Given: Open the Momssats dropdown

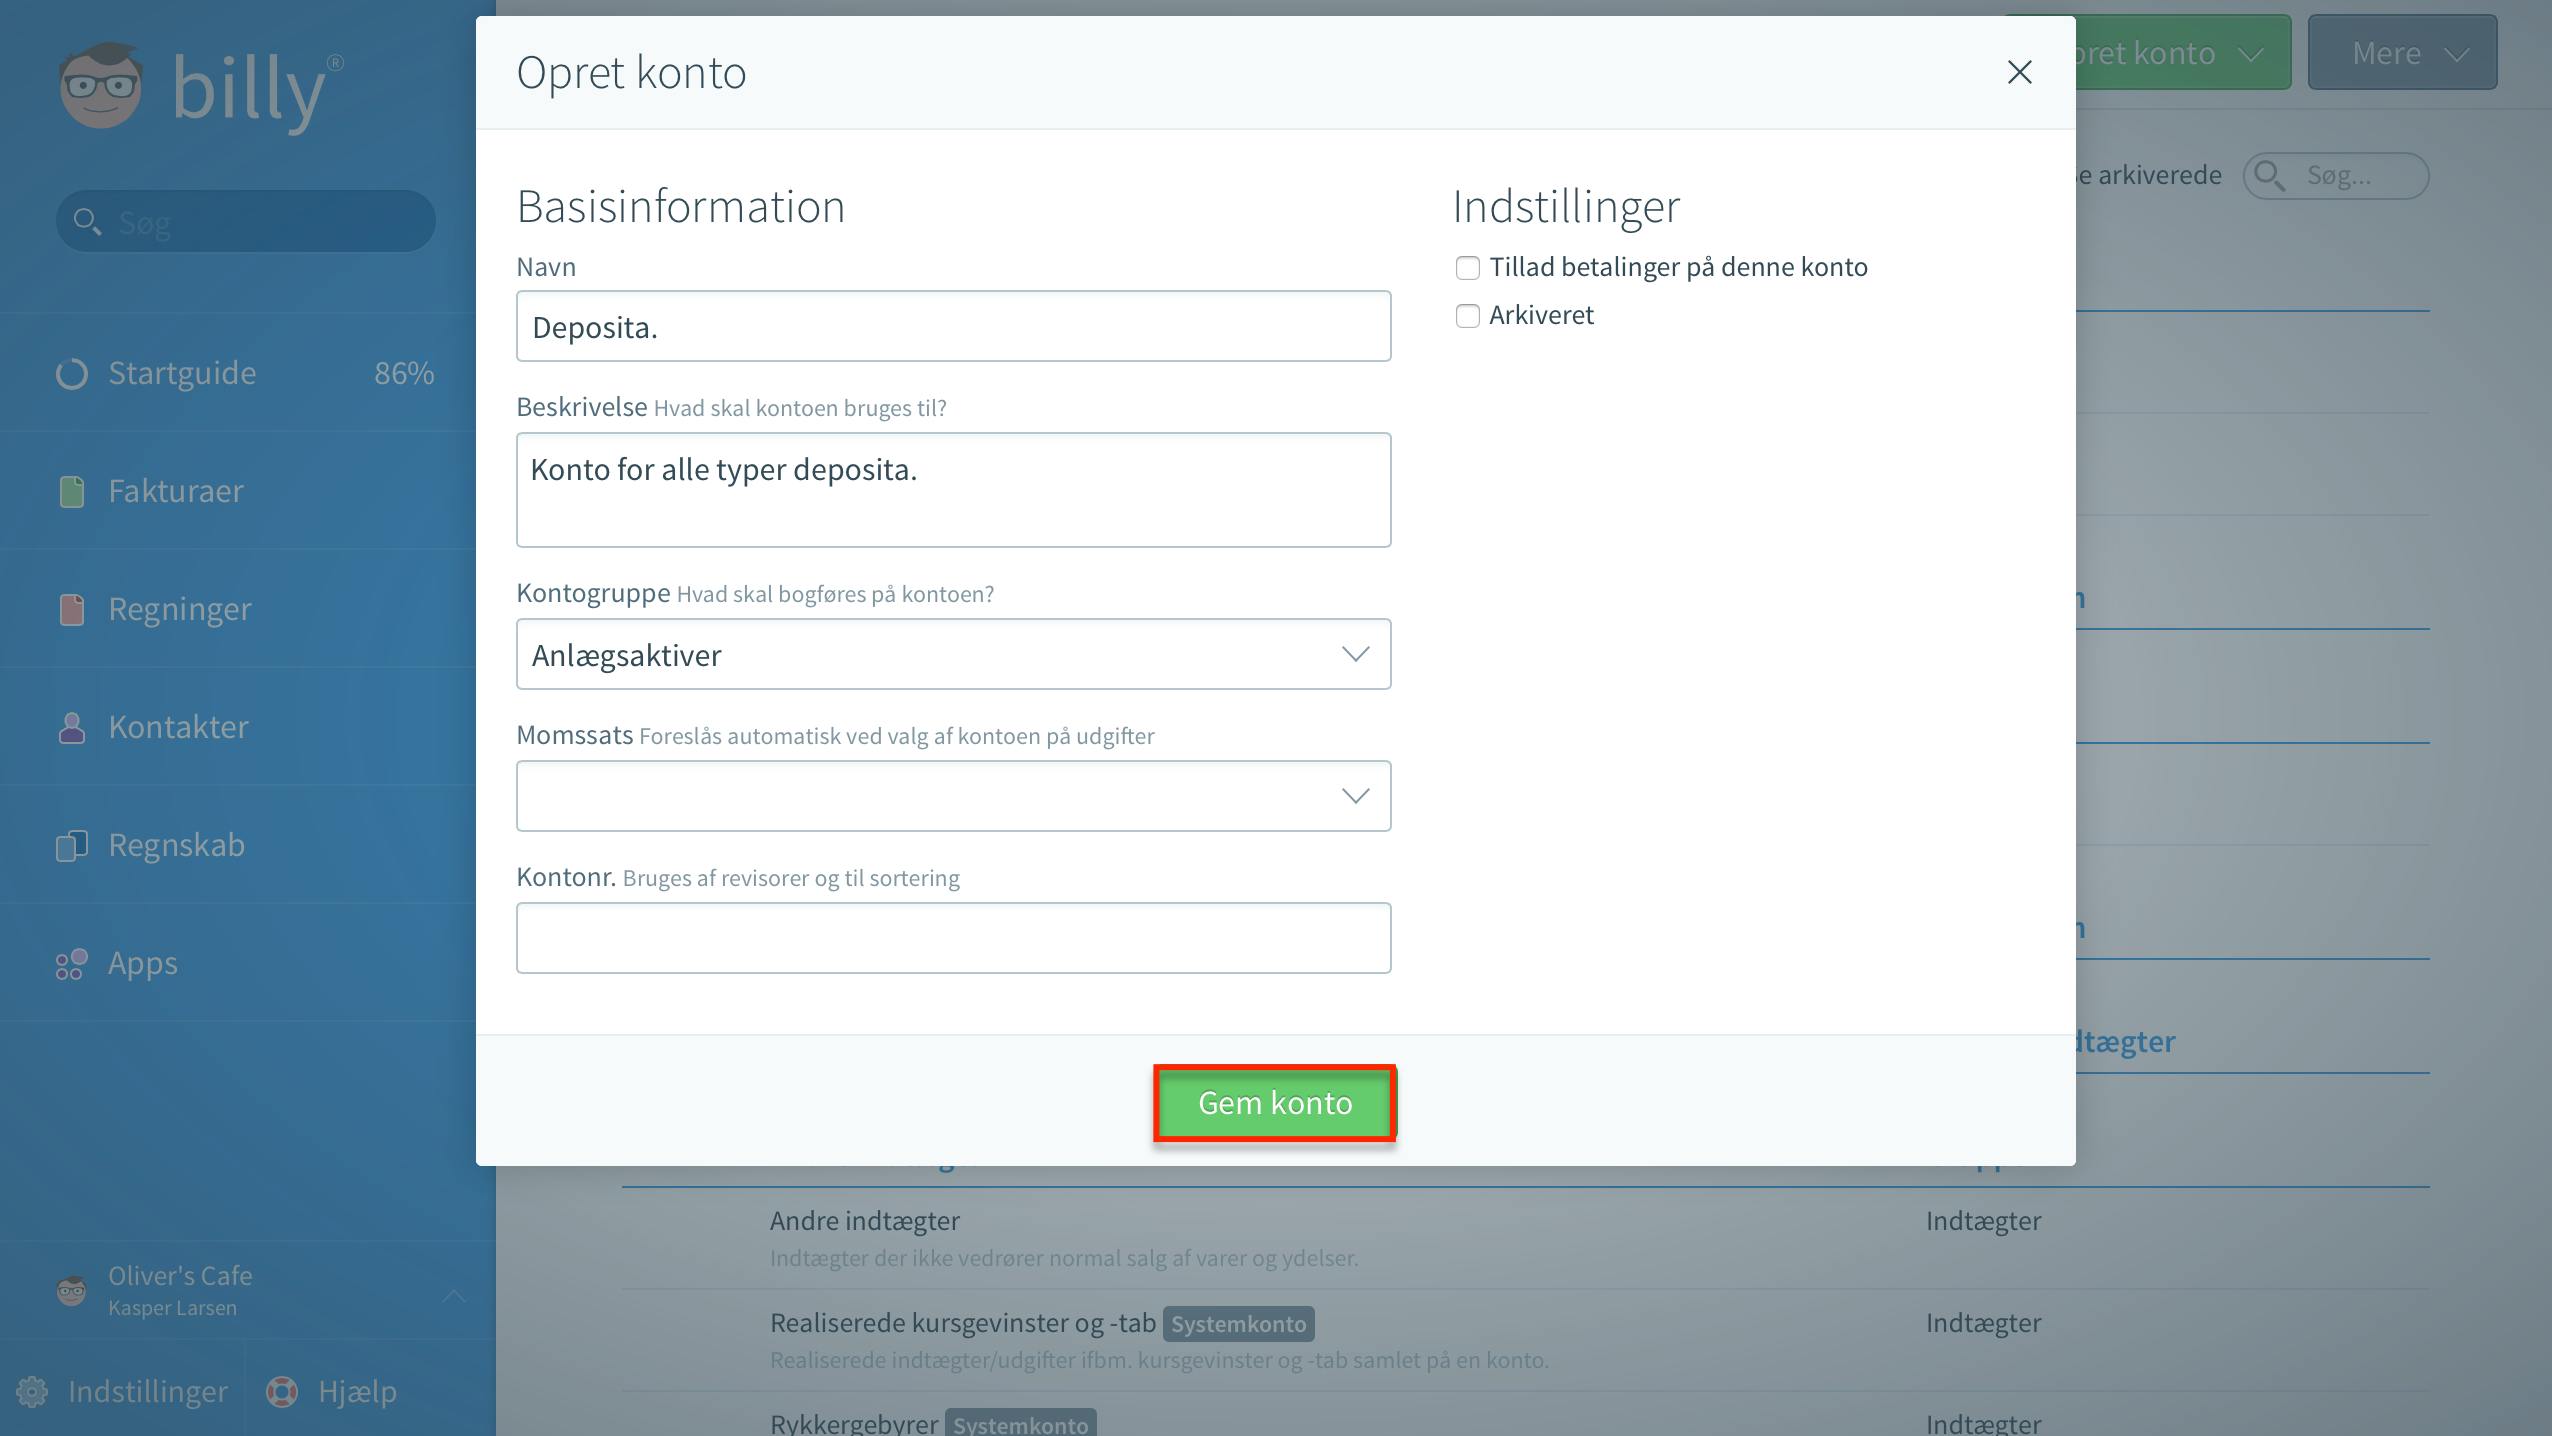Looking at the screenshot, I should tap(953, 796).
